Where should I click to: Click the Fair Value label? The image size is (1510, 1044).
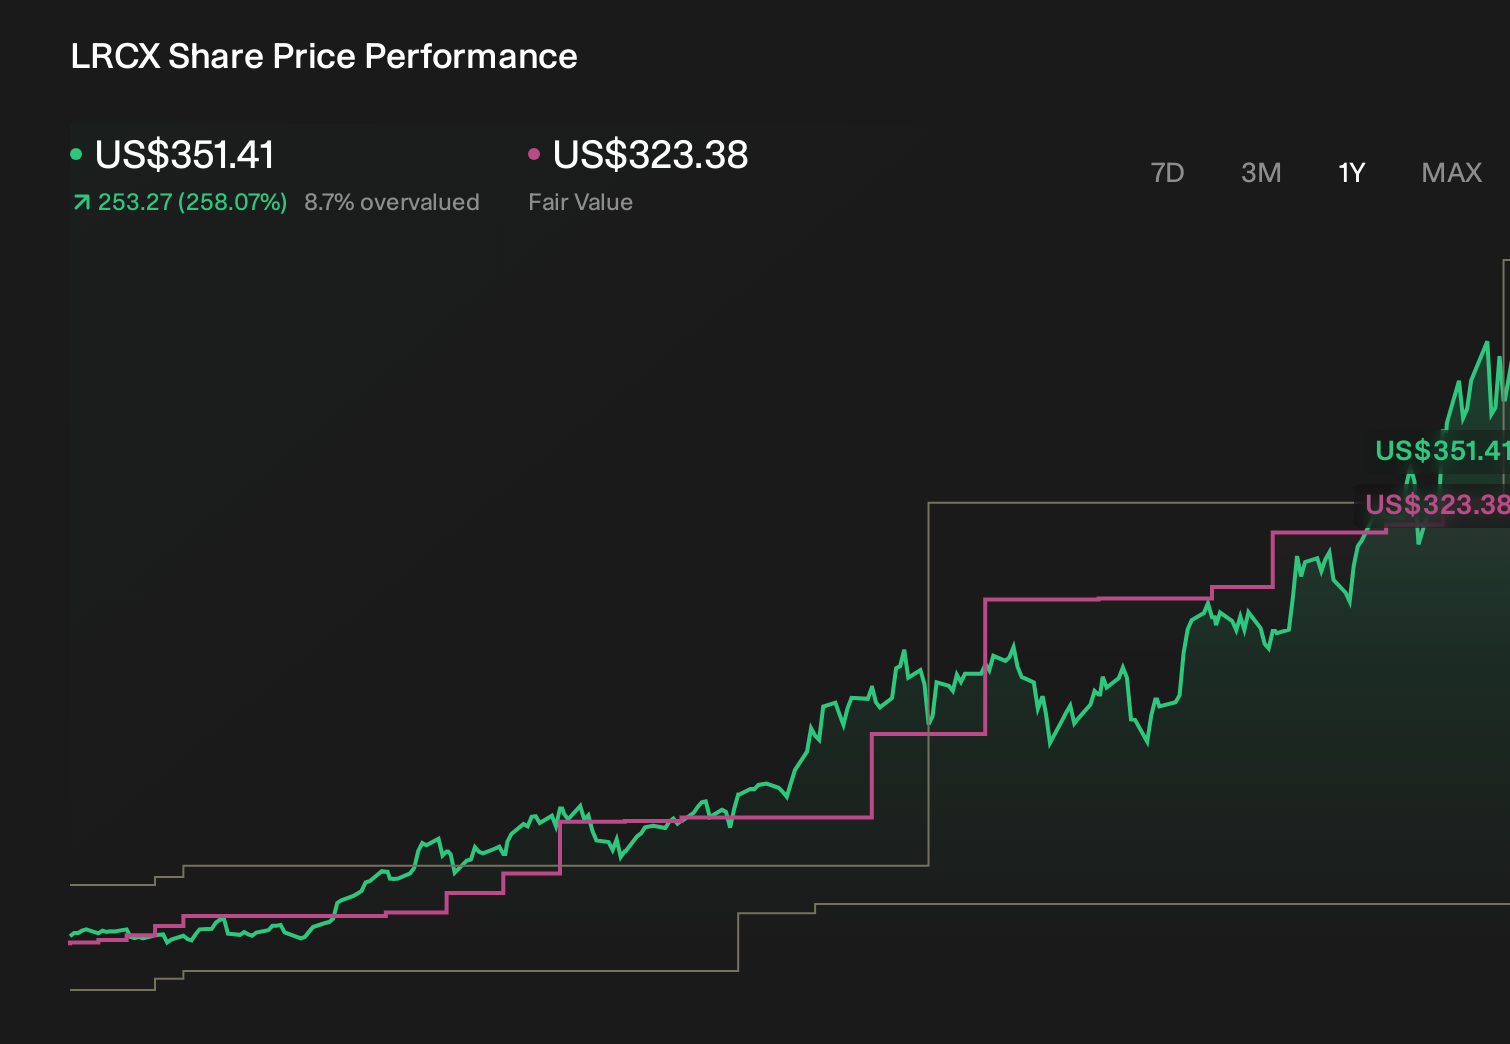[x=580, y=202]
